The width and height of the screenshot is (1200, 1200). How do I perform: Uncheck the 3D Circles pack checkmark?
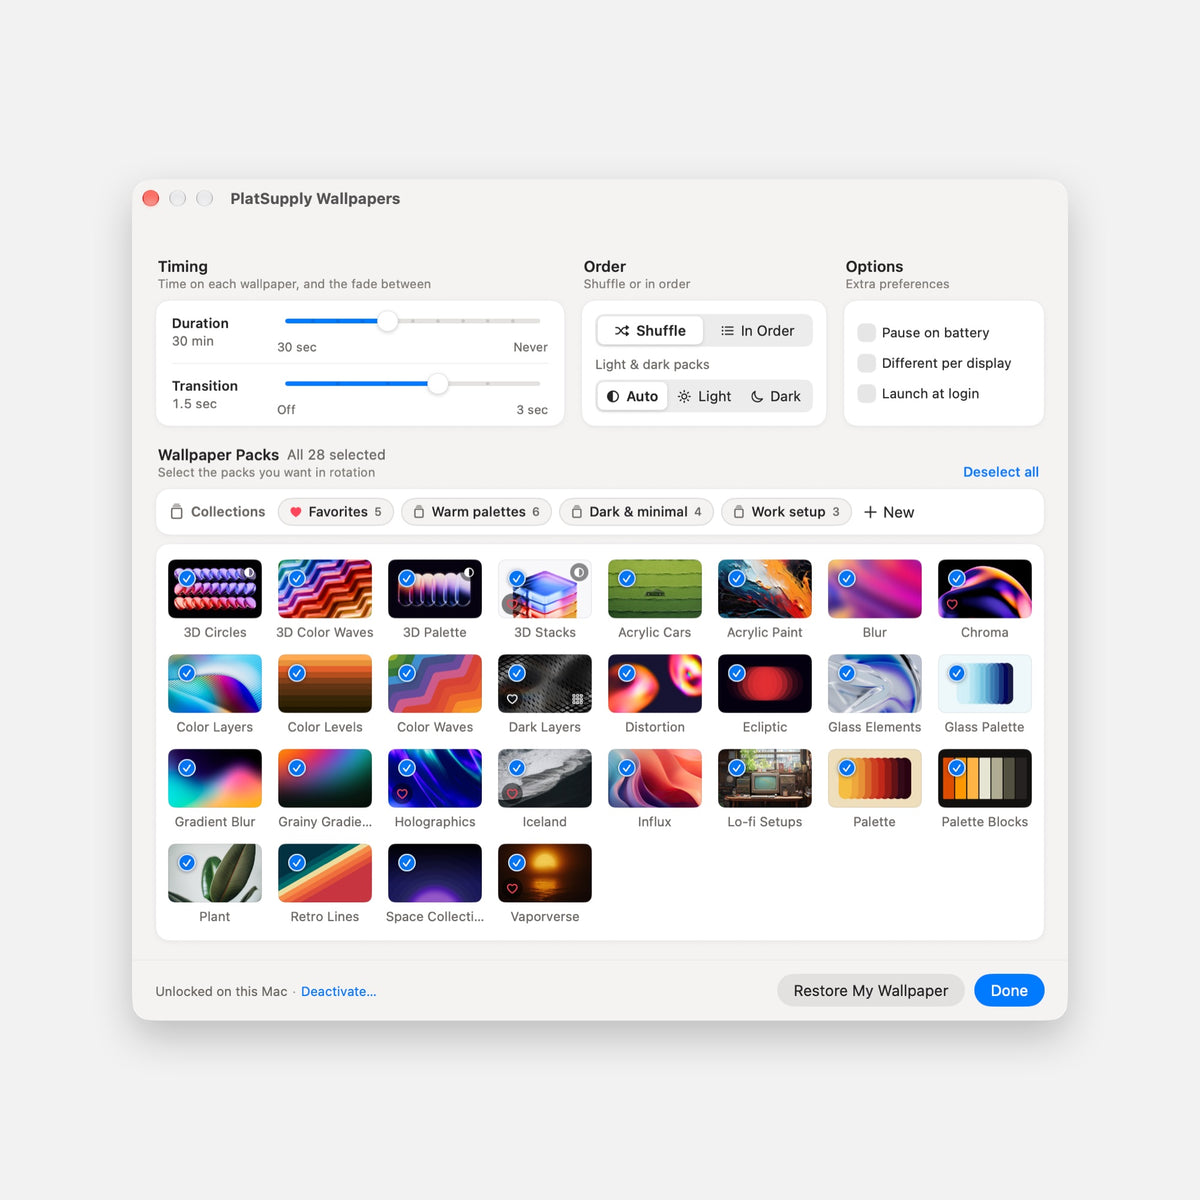tap(187, 578)
